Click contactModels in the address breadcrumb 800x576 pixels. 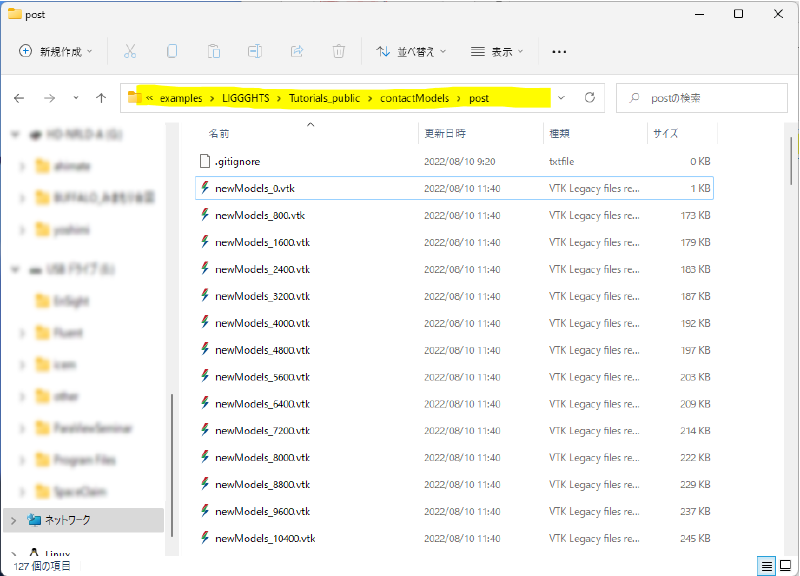pos(411,98)
